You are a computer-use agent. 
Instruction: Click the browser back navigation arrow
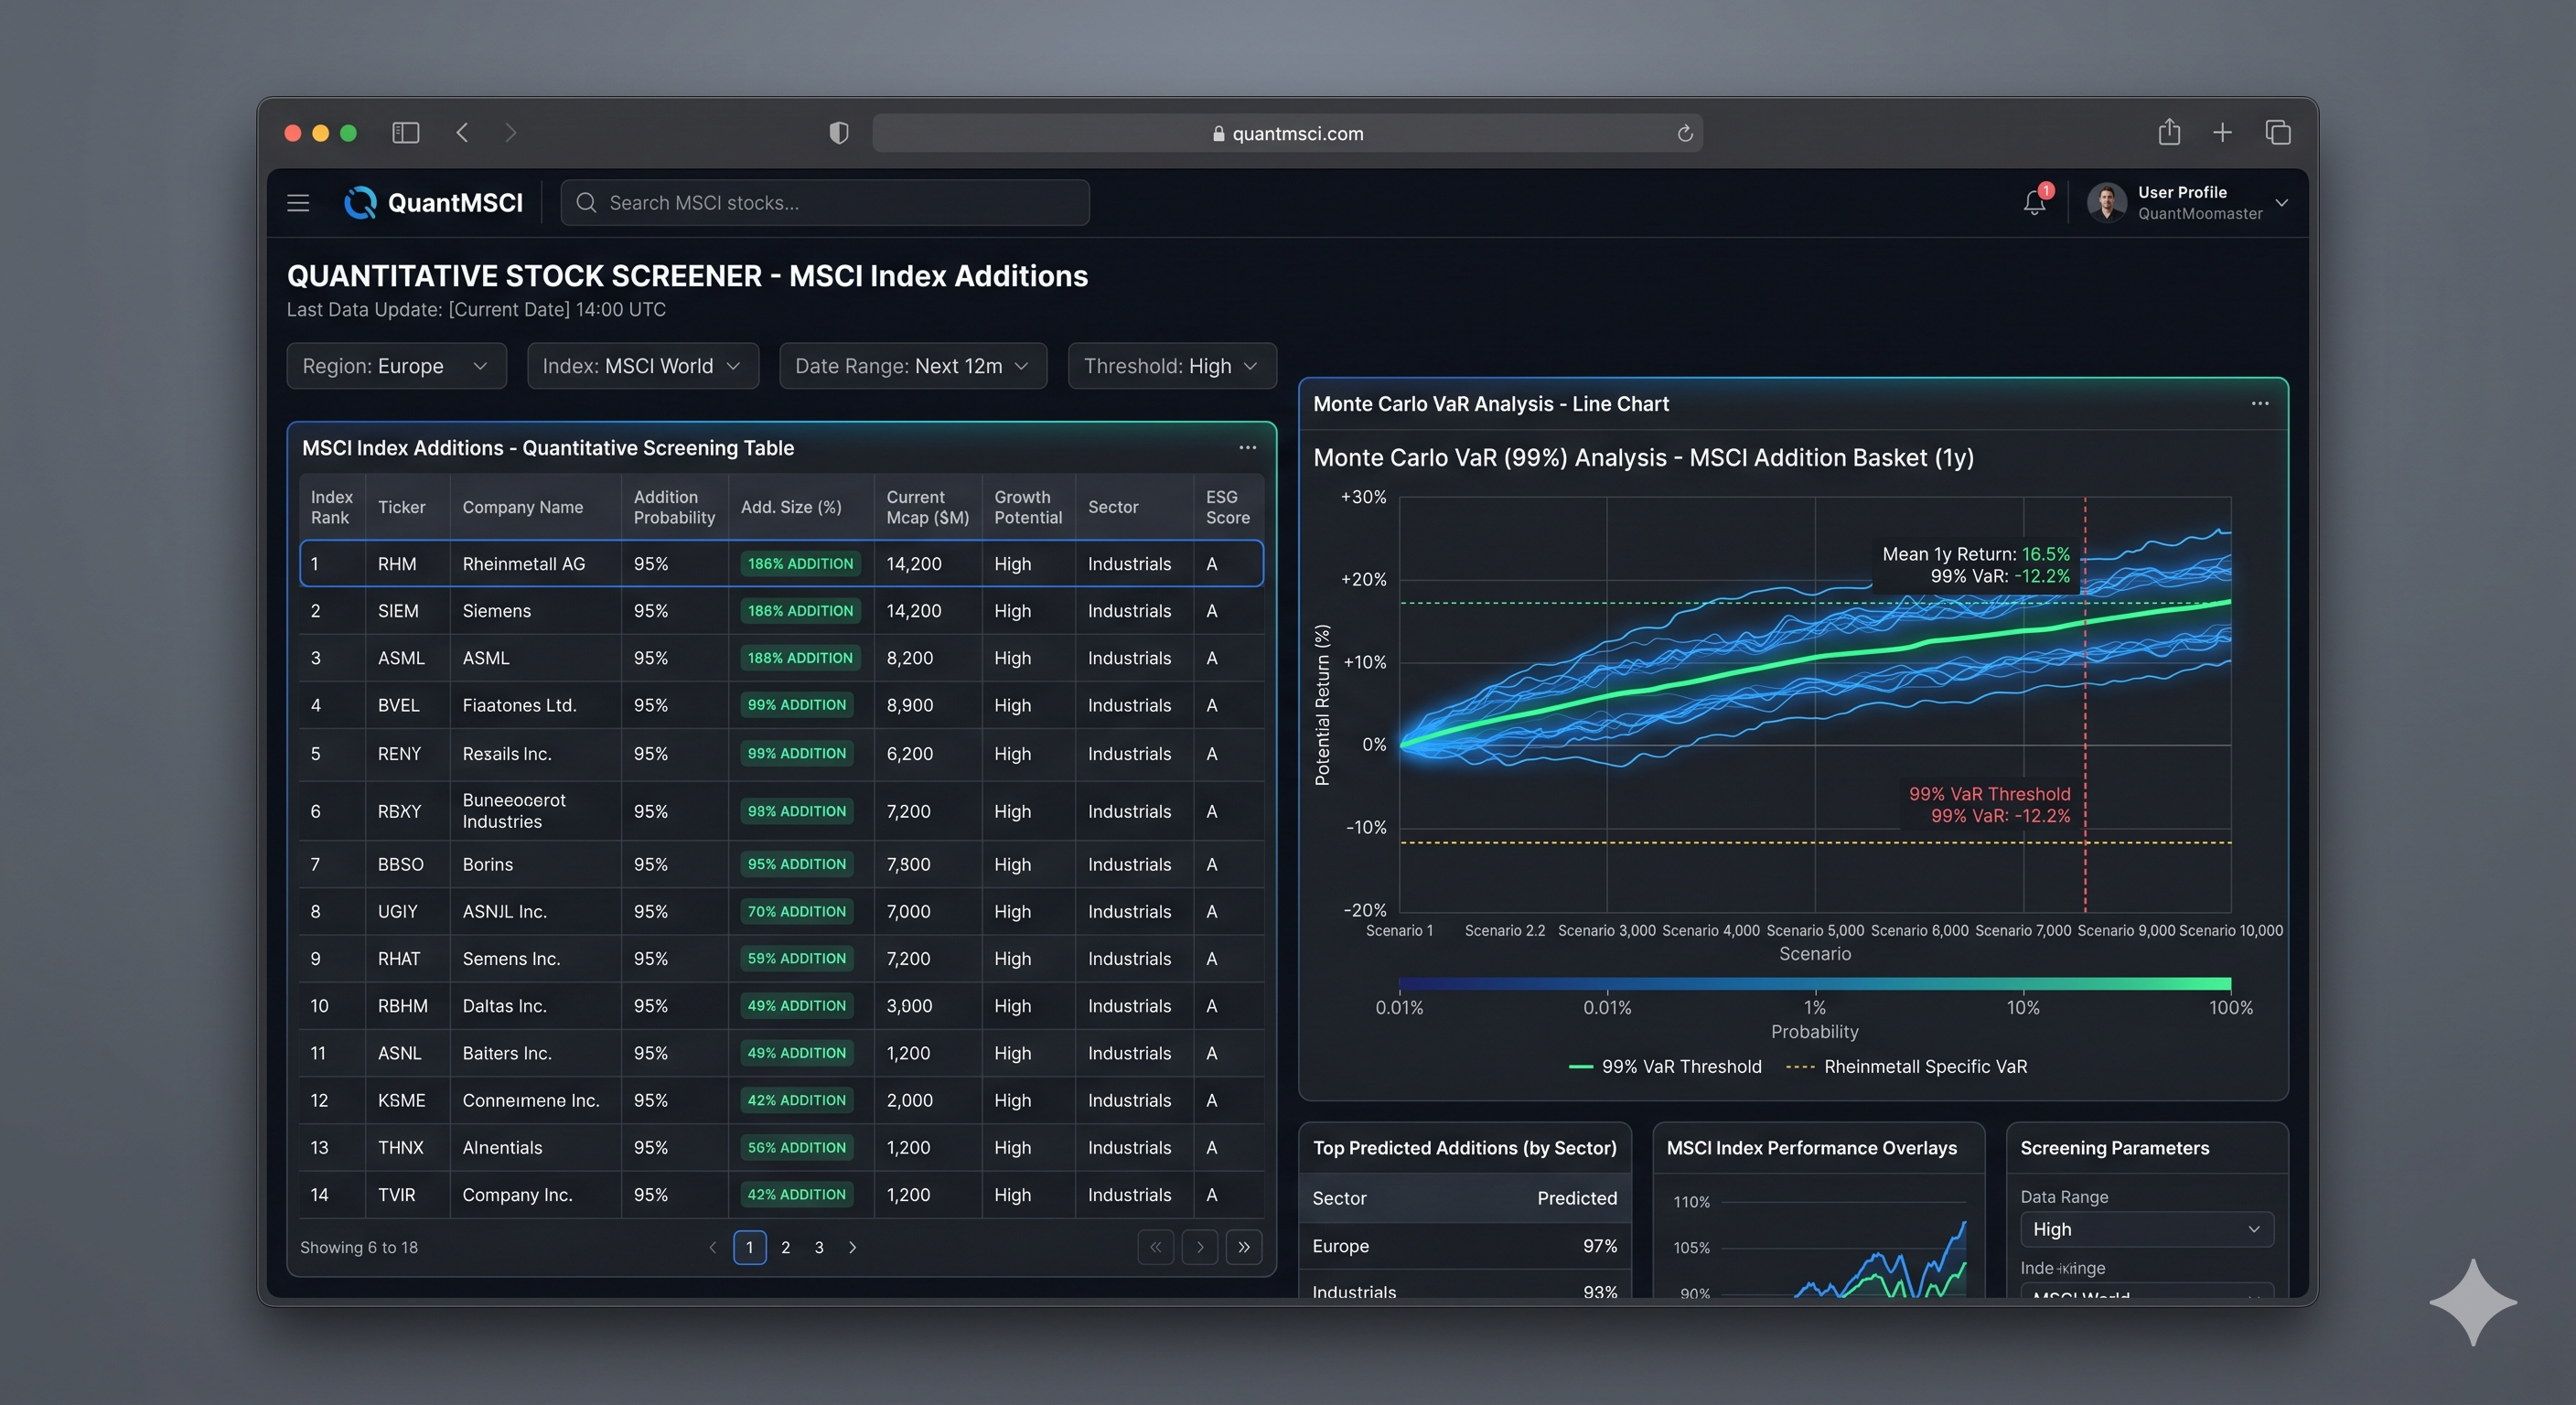[x=462, y=132]
